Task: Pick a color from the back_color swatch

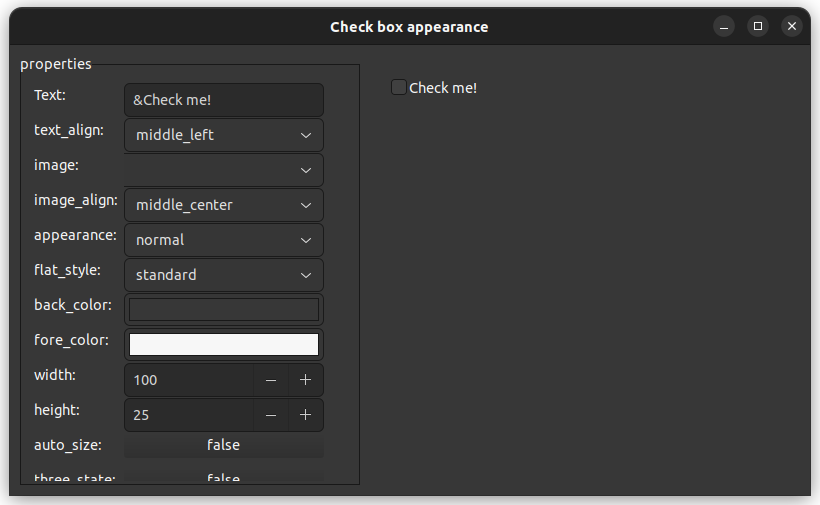Action: [223, 310]
